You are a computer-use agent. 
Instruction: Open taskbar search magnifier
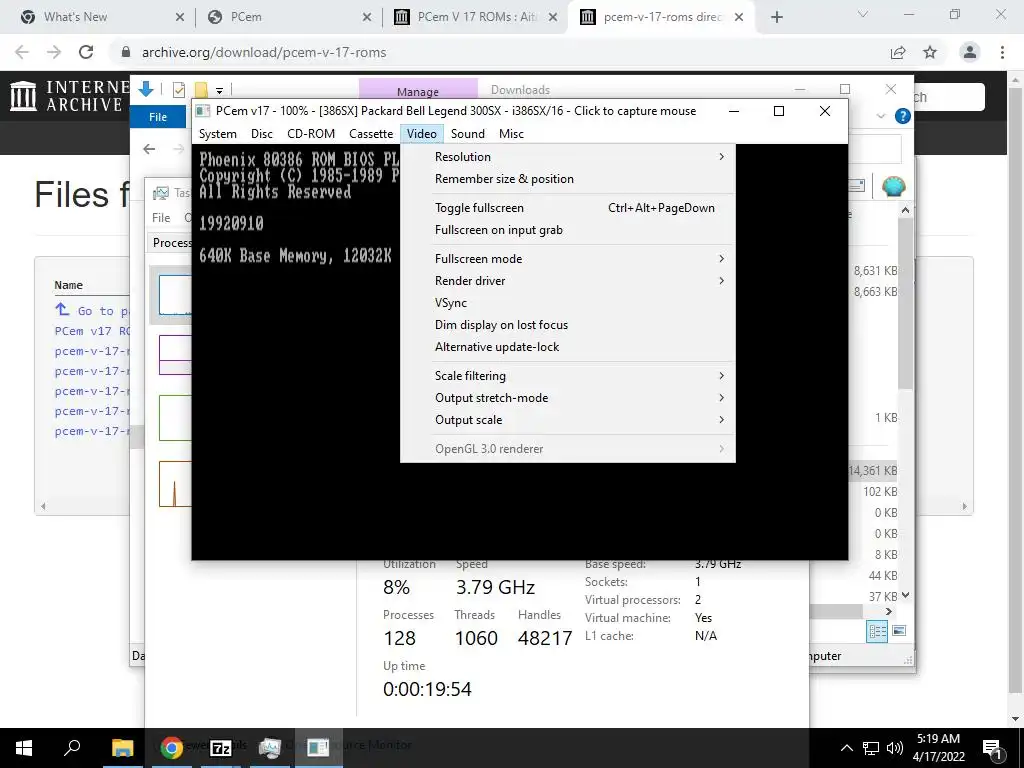pyautogui.click(x=72, y=747)
